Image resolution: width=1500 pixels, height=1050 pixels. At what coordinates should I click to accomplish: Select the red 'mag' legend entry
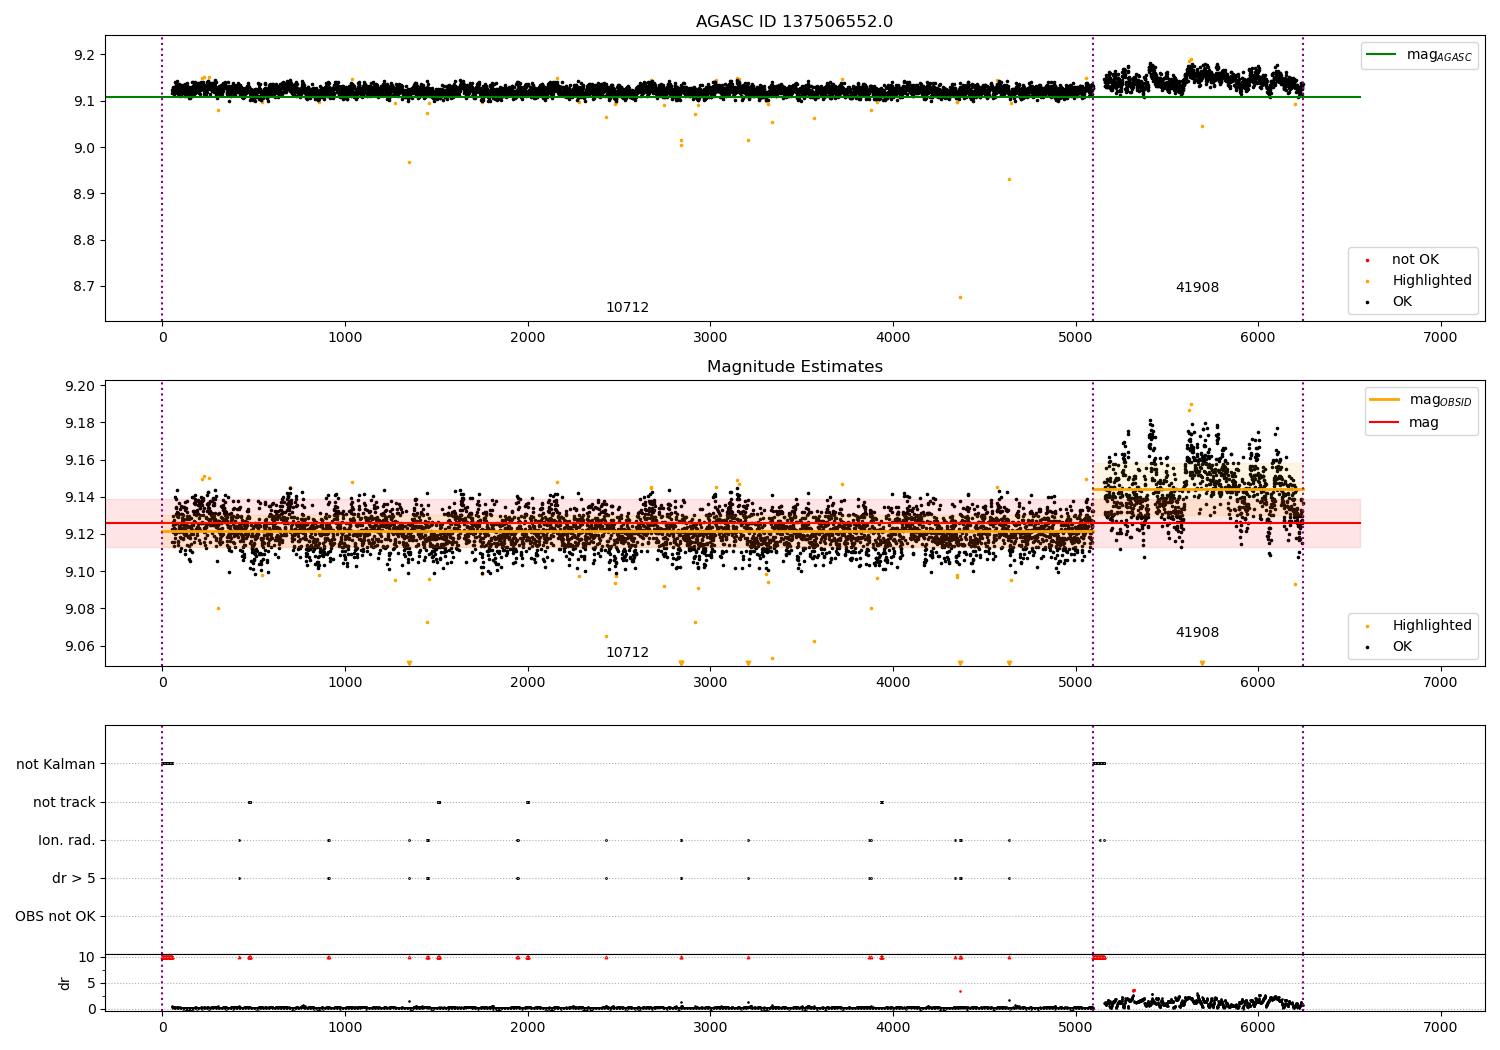[x=1423, y=423]
